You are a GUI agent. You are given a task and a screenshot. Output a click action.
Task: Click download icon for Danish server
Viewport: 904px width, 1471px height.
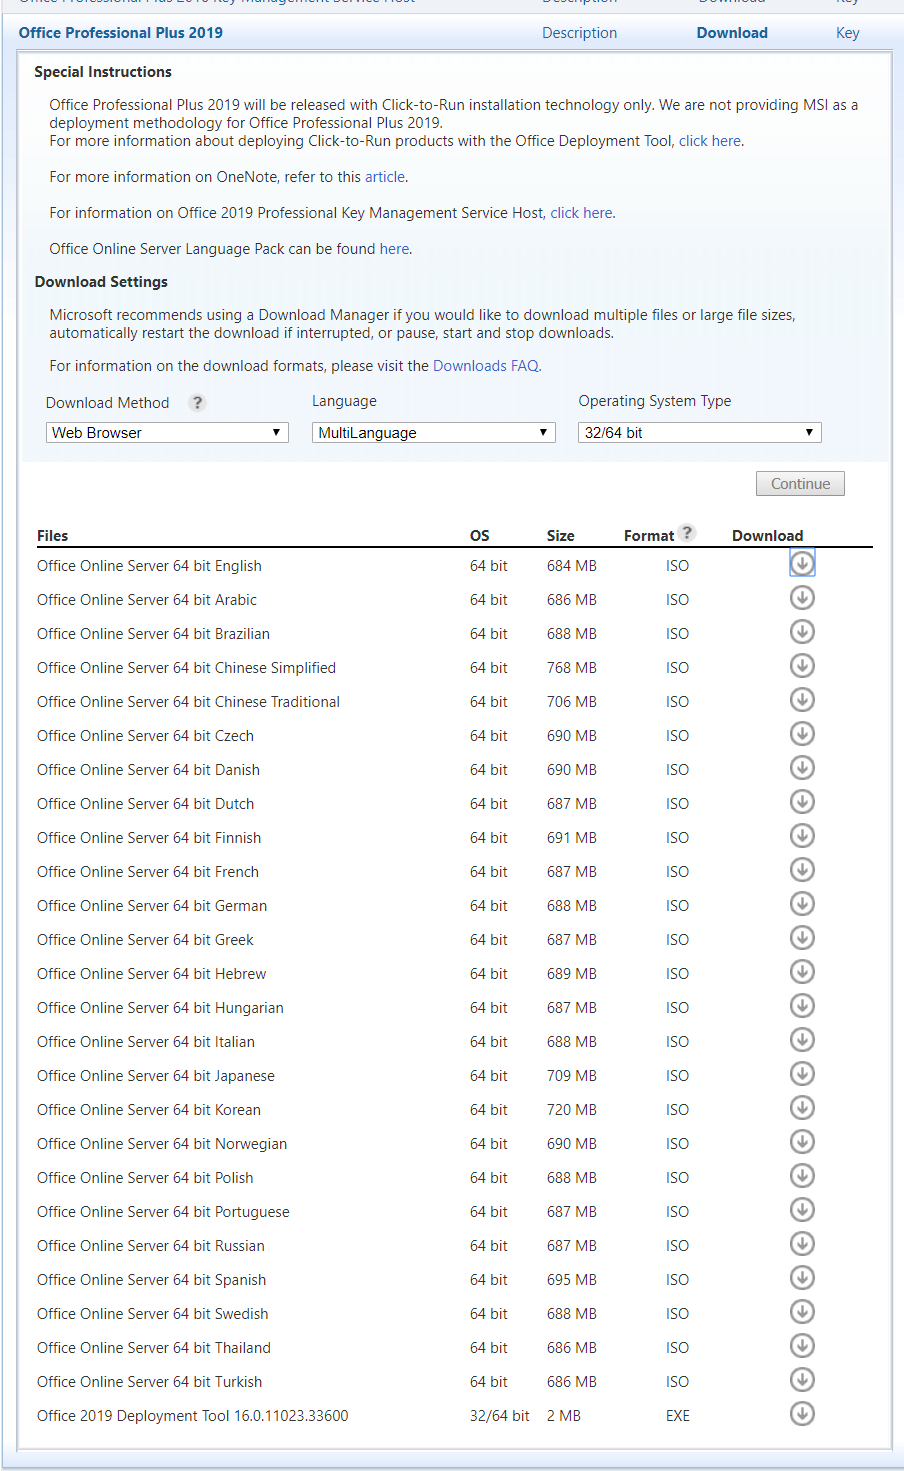click(802, 768)
